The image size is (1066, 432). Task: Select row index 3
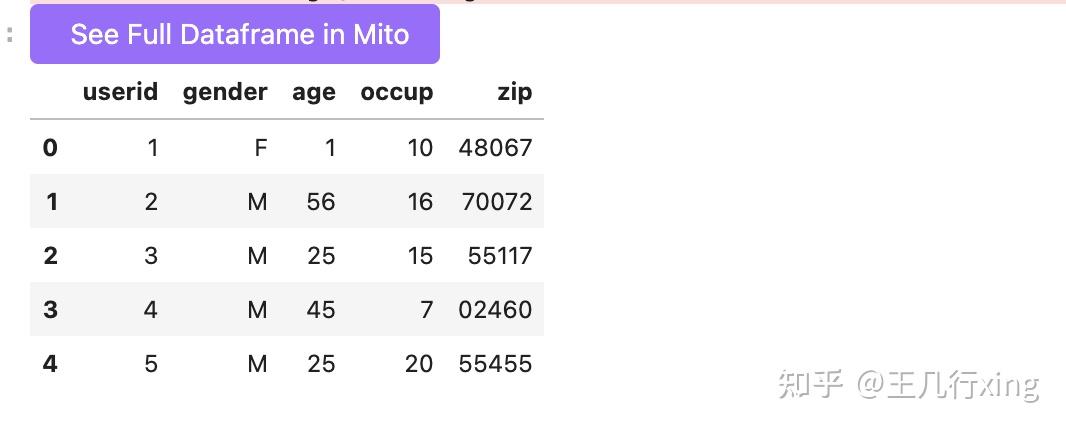pos(50,310)
